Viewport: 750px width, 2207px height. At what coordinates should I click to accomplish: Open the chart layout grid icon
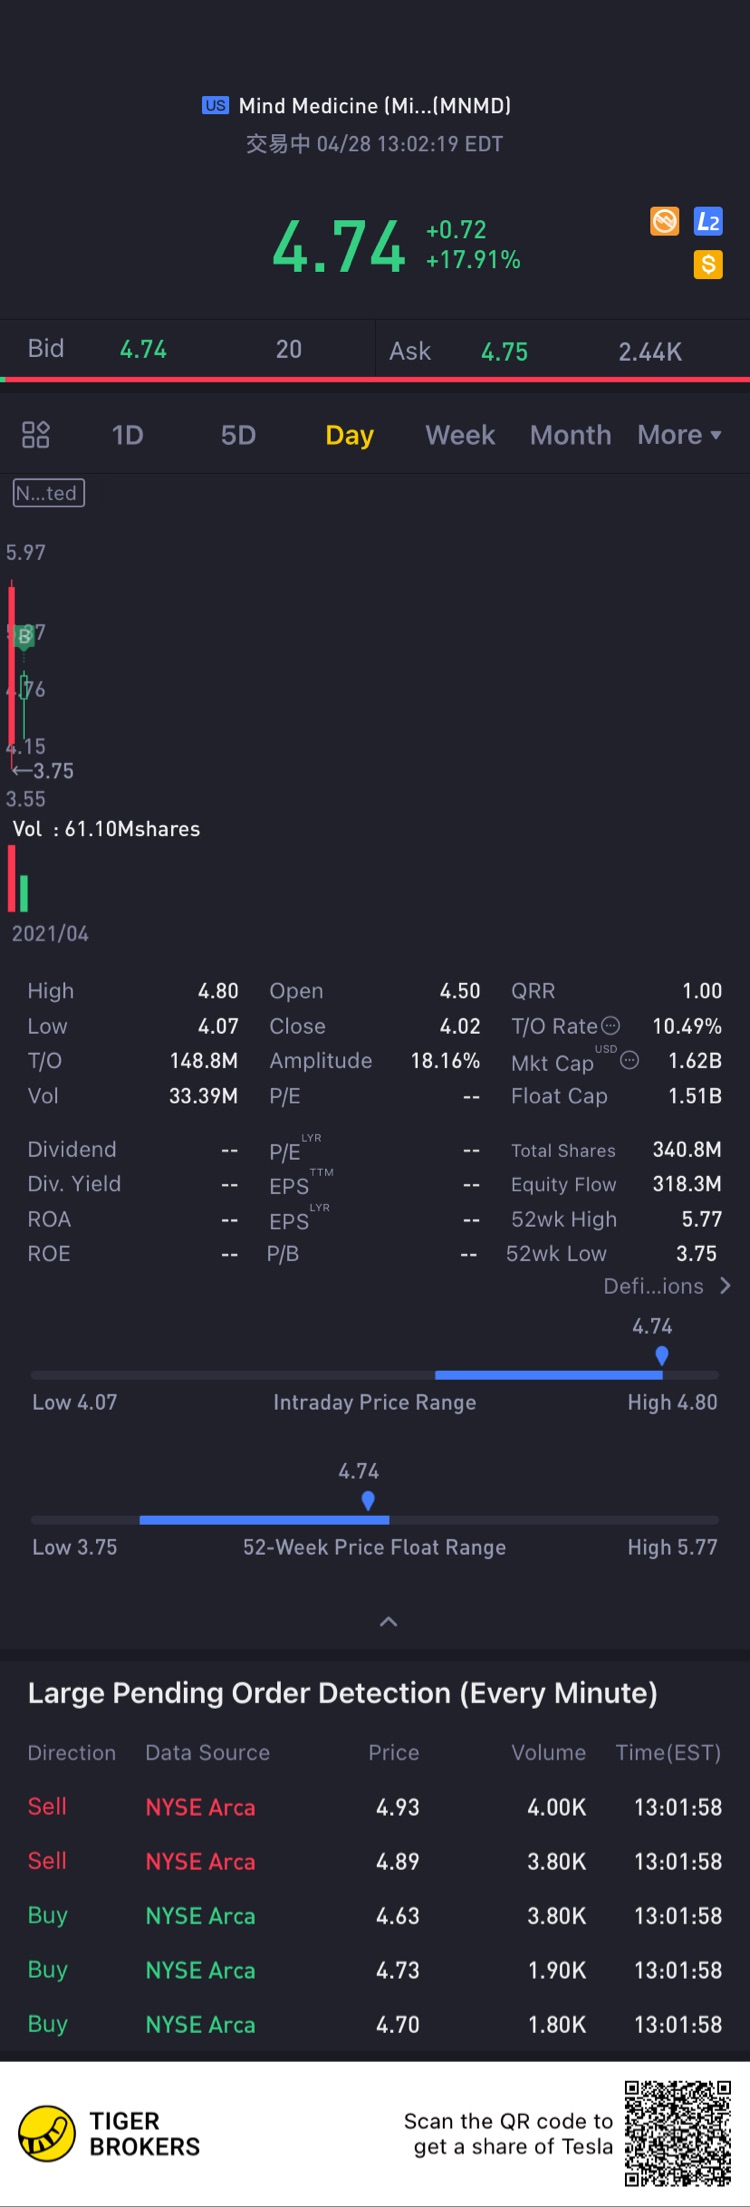(36, 435)
